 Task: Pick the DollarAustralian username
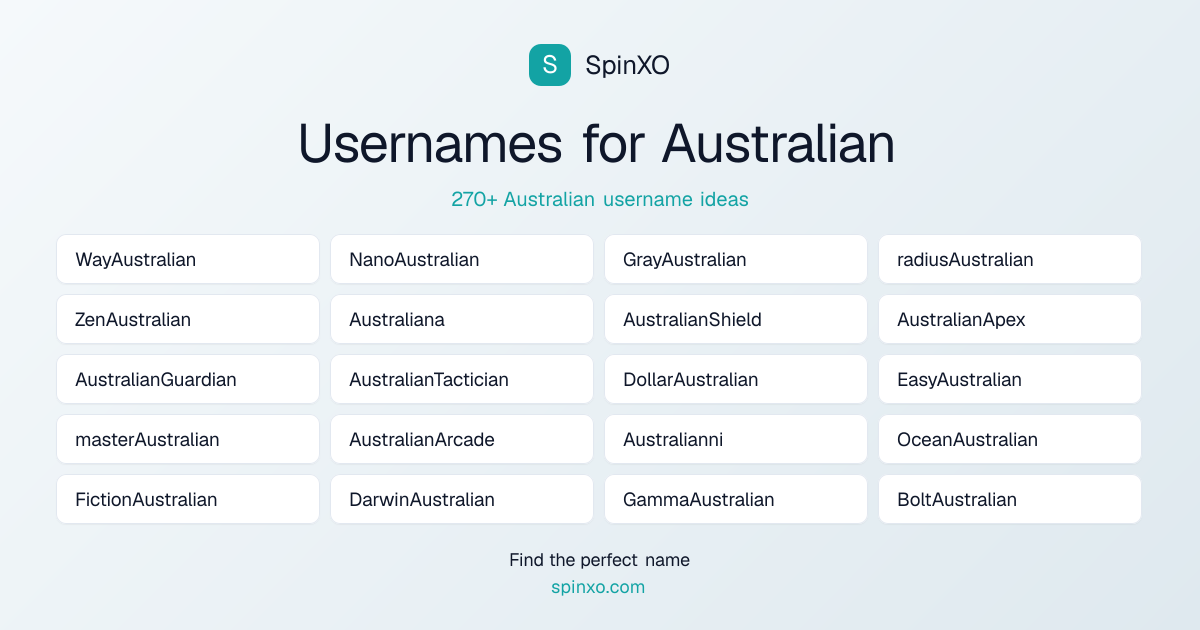736,379
